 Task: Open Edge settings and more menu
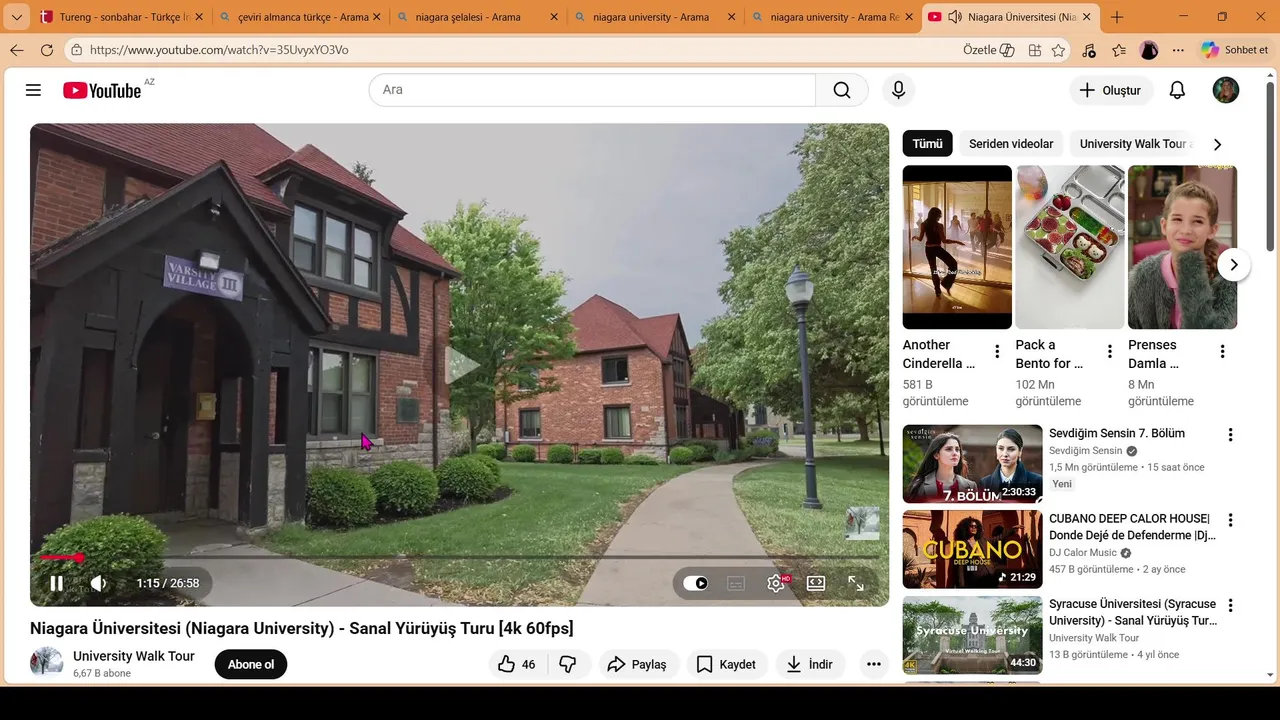1178,50
